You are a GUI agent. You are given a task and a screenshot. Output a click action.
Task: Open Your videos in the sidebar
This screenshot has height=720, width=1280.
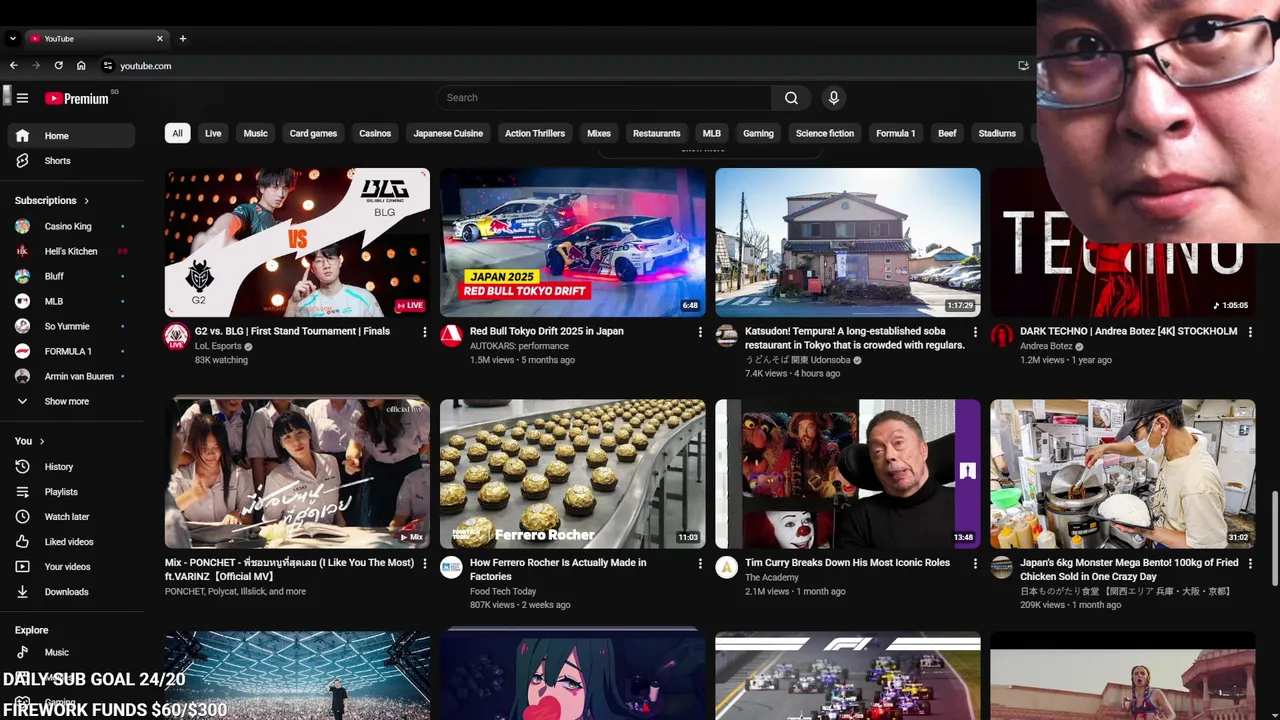(x=71, y=567)
